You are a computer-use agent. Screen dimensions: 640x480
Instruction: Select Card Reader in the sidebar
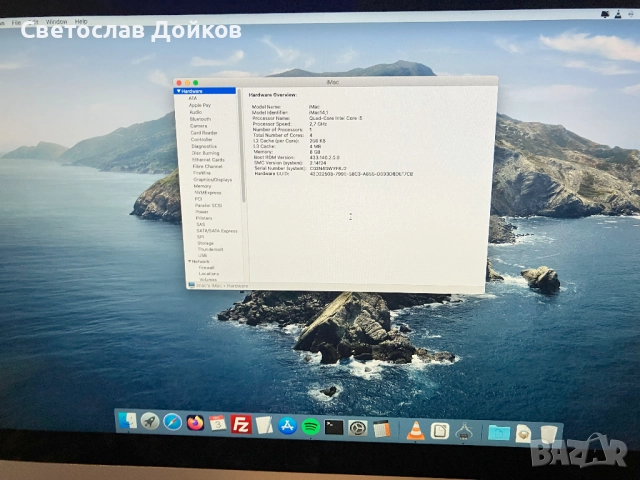pyautogui.click(x=204, y=133)
